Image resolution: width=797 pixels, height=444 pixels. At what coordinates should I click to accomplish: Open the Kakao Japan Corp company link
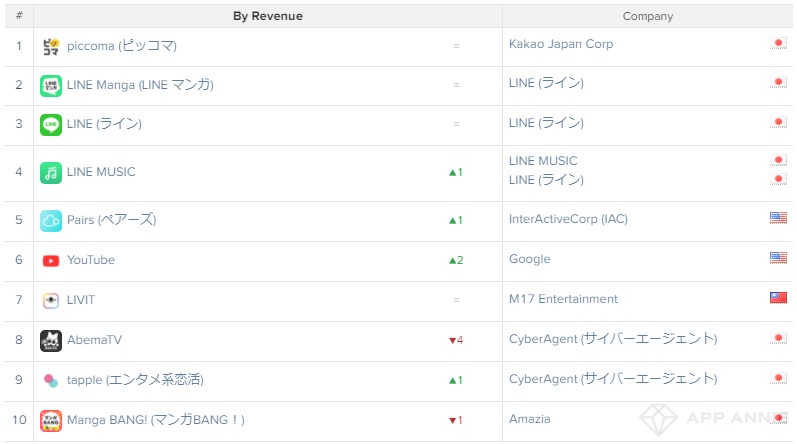(x=561, y=44)
